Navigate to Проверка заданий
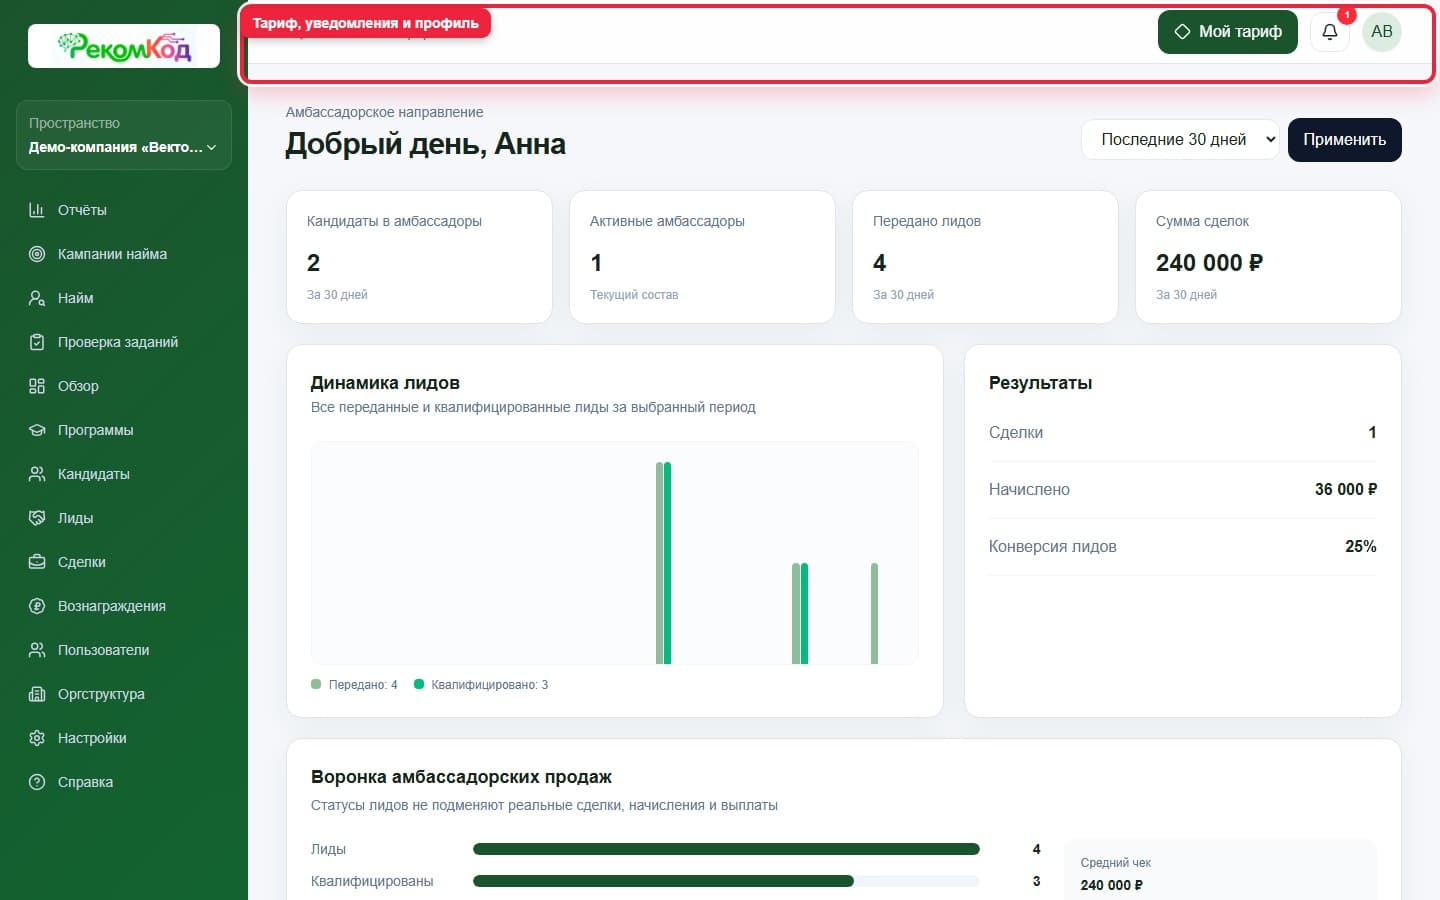Image resolution: width=1440 pixels, height=900 pixels. pos(124,342)
